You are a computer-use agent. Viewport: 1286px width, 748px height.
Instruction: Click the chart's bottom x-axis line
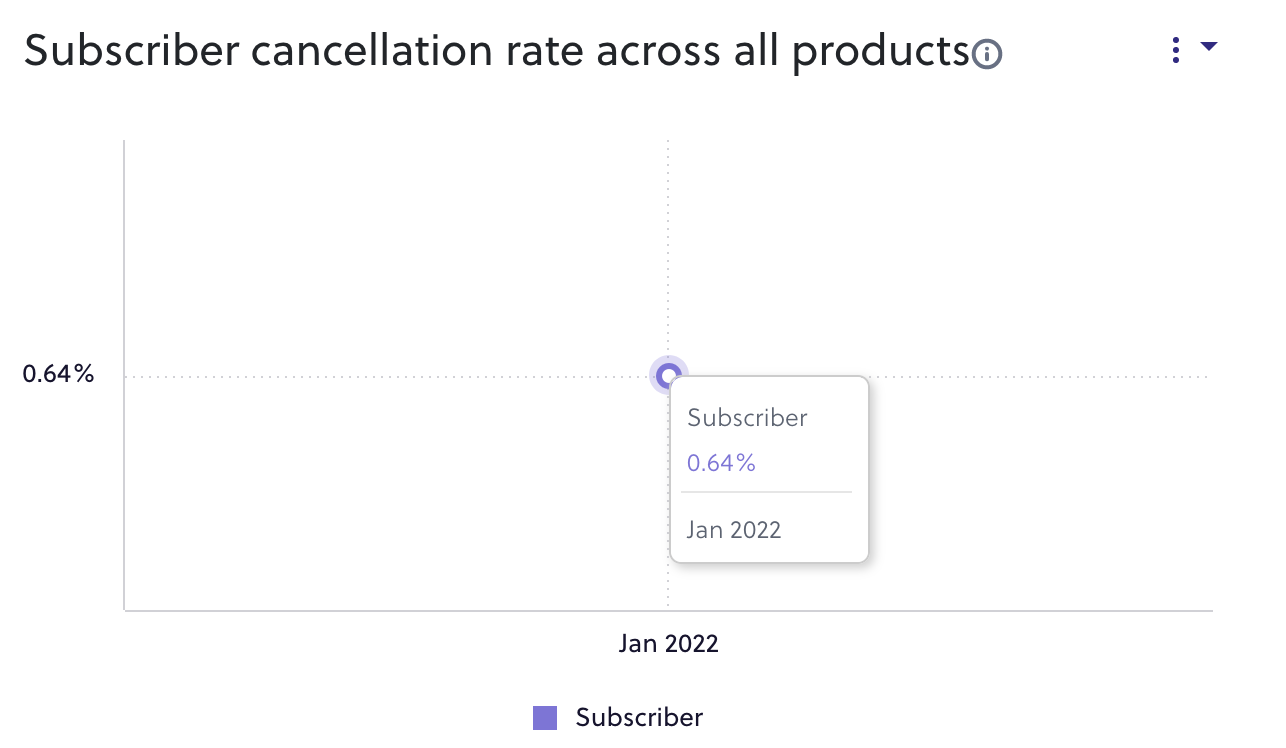[x=668, y=610]
